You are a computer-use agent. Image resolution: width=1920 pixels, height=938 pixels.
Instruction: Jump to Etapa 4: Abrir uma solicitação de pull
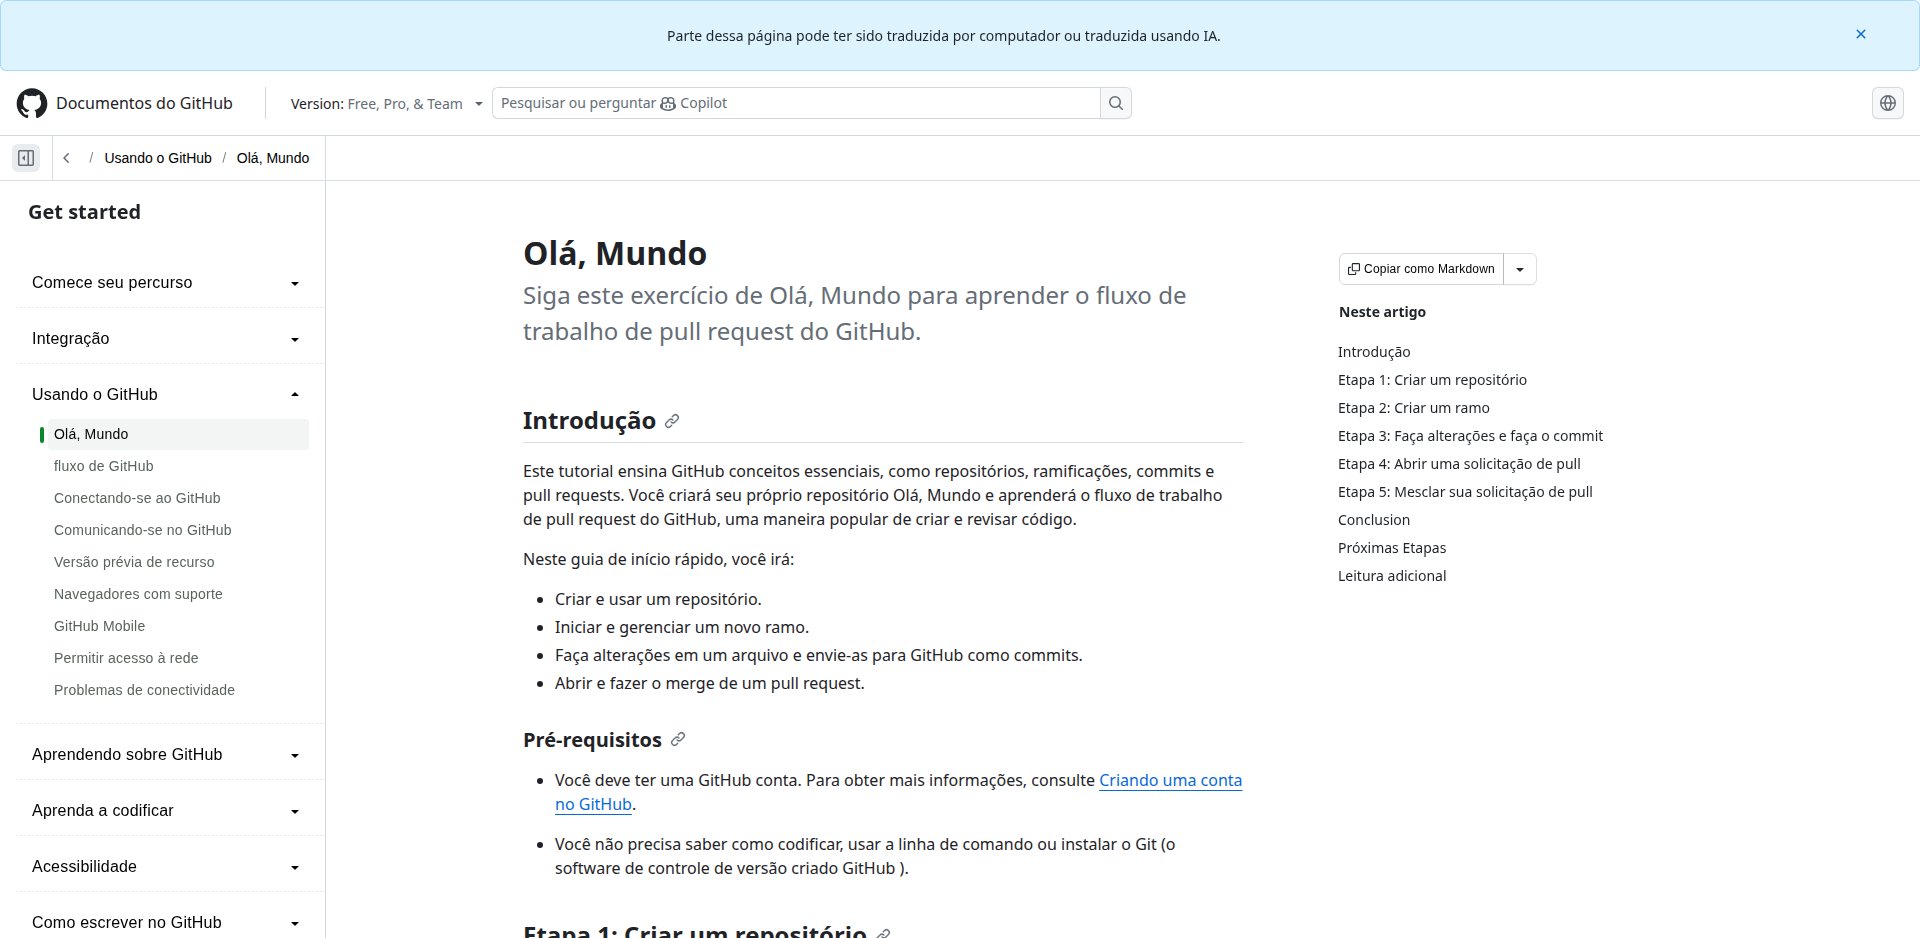coord(1459,464)
